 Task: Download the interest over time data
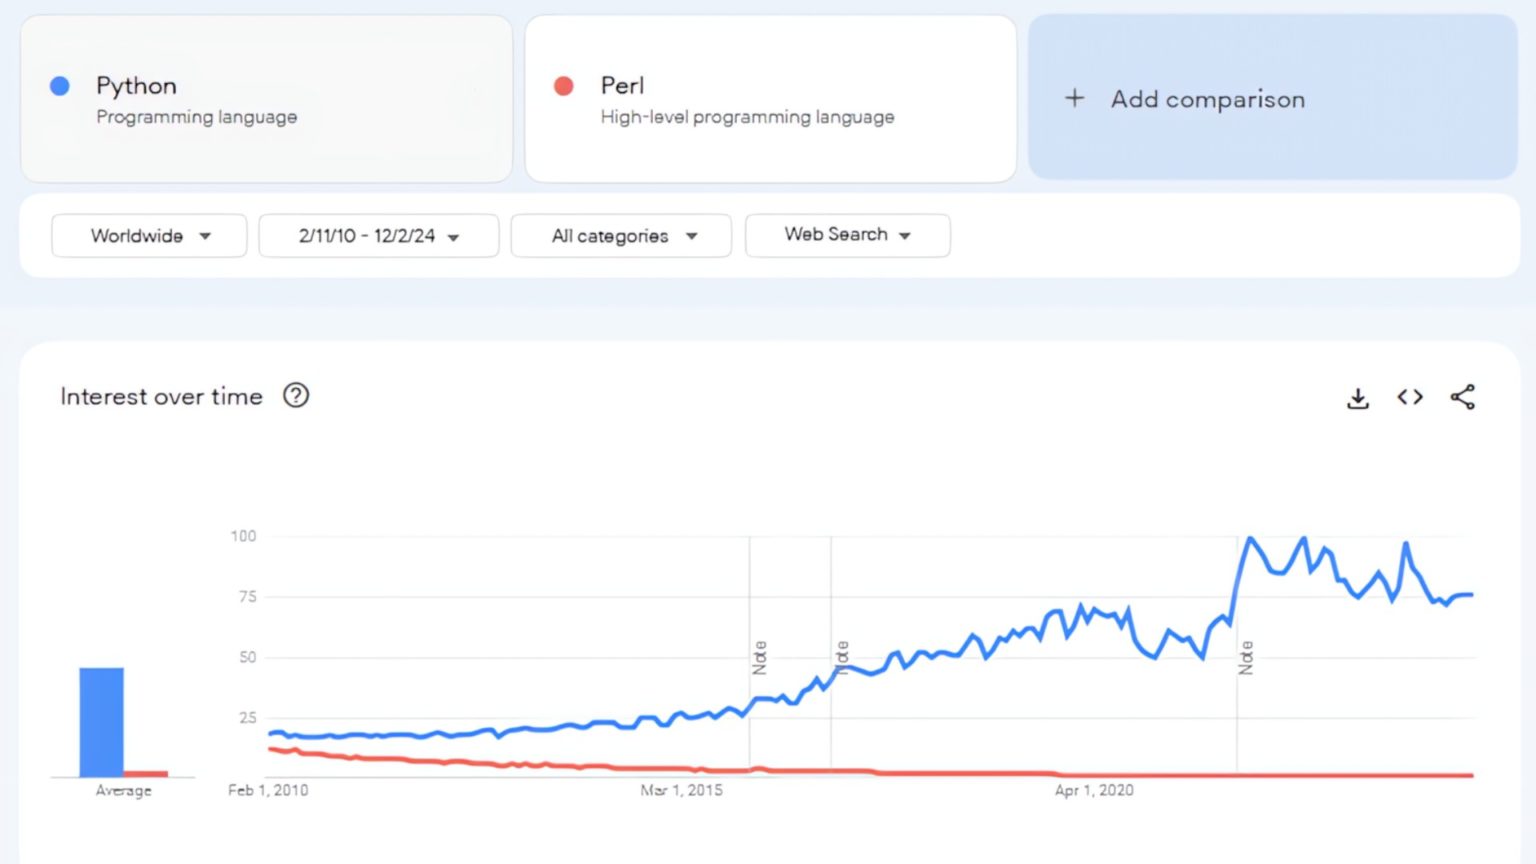point(1357,397)
